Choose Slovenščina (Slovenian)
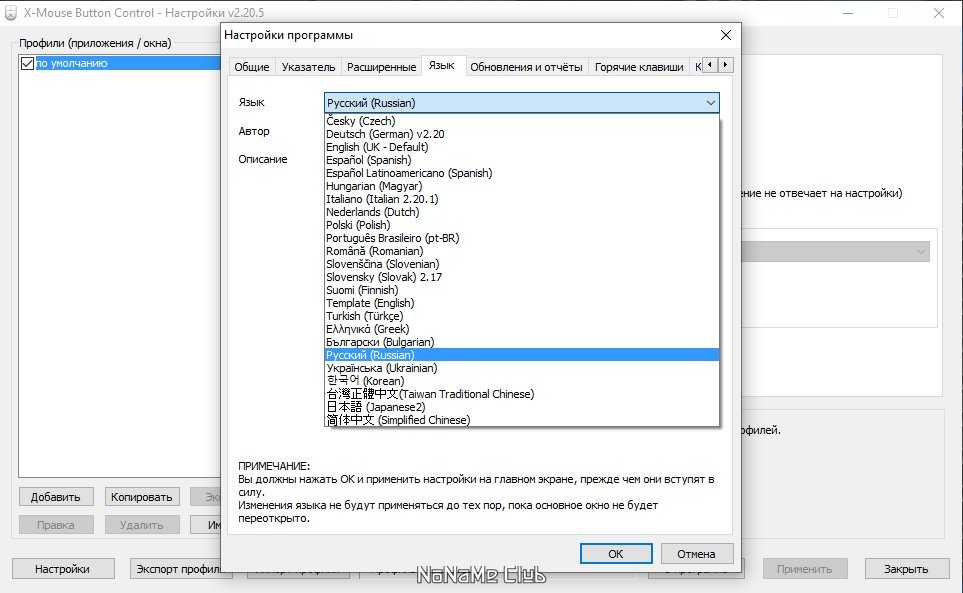This screenshot has height=593, width=963. click(521, 264)
